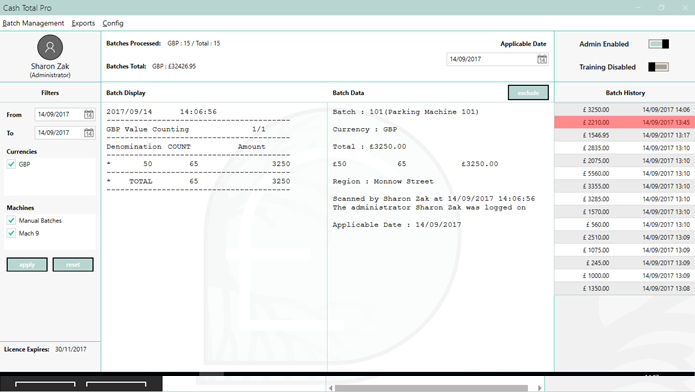Click the apply filters button
695x392 pixels.
(x=27, y=265)
